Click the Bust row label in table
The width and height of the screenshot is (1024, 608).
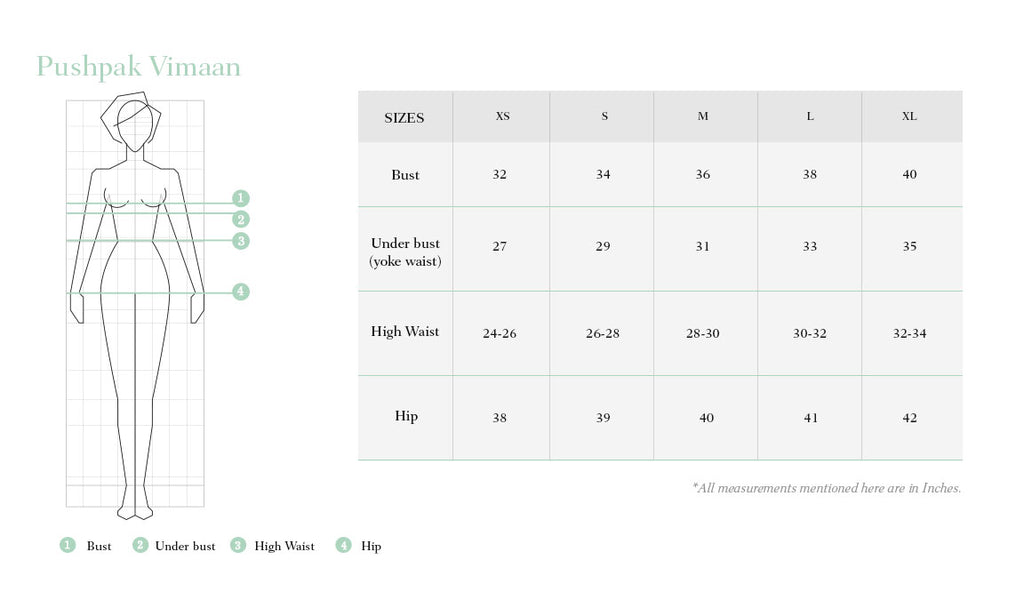point(405,175)
